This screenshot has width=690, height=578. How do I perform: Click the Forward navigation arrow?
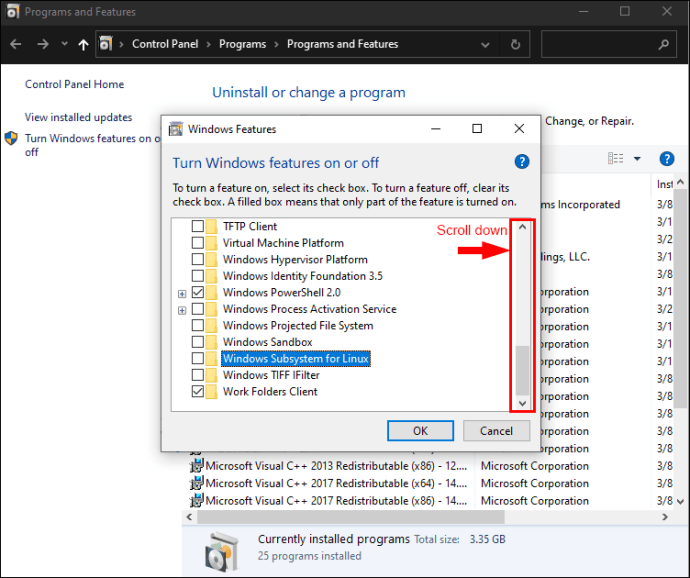[43, 44]
